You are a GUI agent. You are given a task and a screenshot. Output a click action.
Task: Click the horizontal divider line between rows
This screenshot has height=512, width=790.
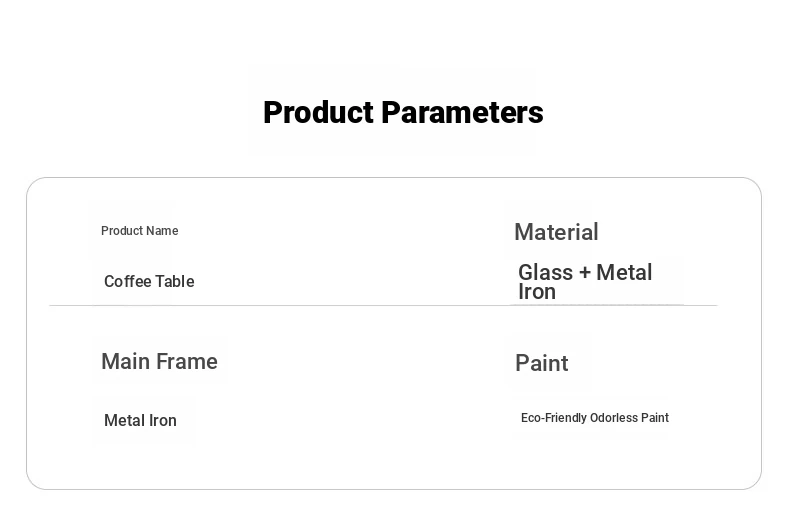300,305
